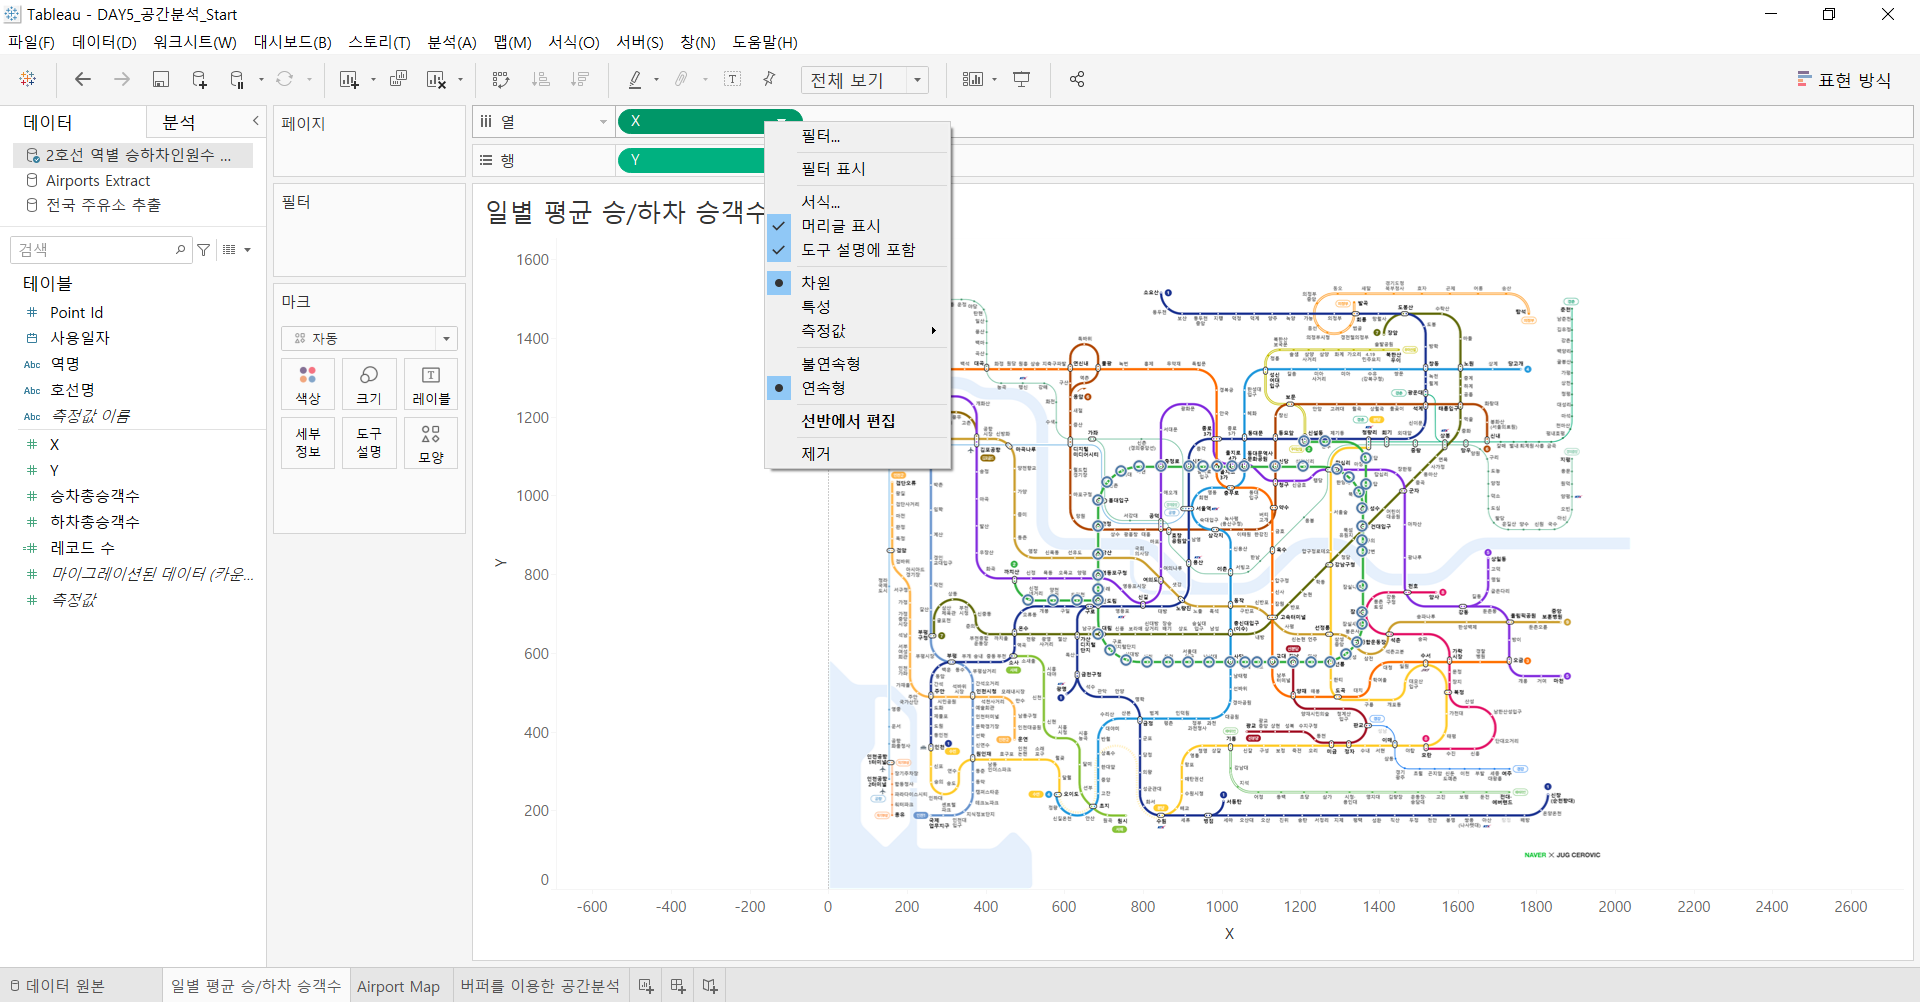The image size is (1920, 1002).
Task: Switch to the Airport Map sheet tab
Action: pyautogui.click(x=398, y=986)
